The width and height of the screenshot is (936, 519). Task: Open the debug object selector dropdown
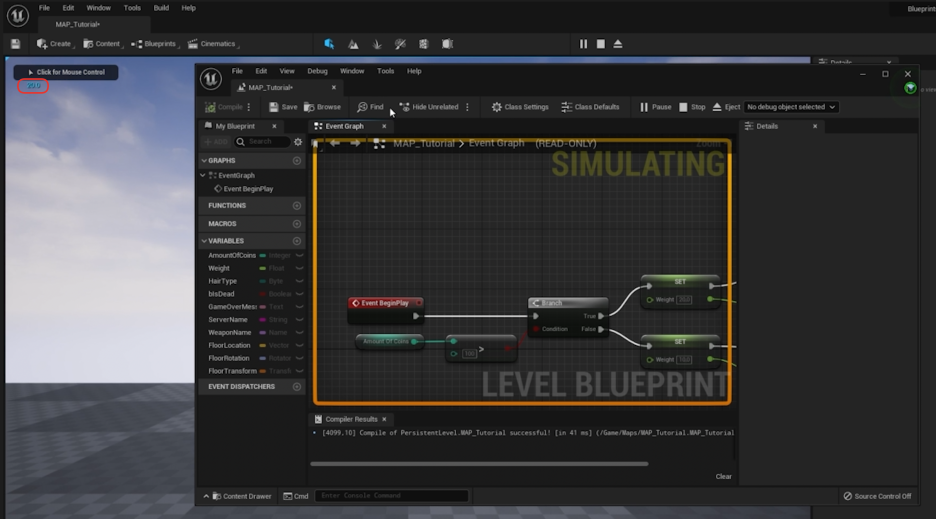tap(791, 107)
